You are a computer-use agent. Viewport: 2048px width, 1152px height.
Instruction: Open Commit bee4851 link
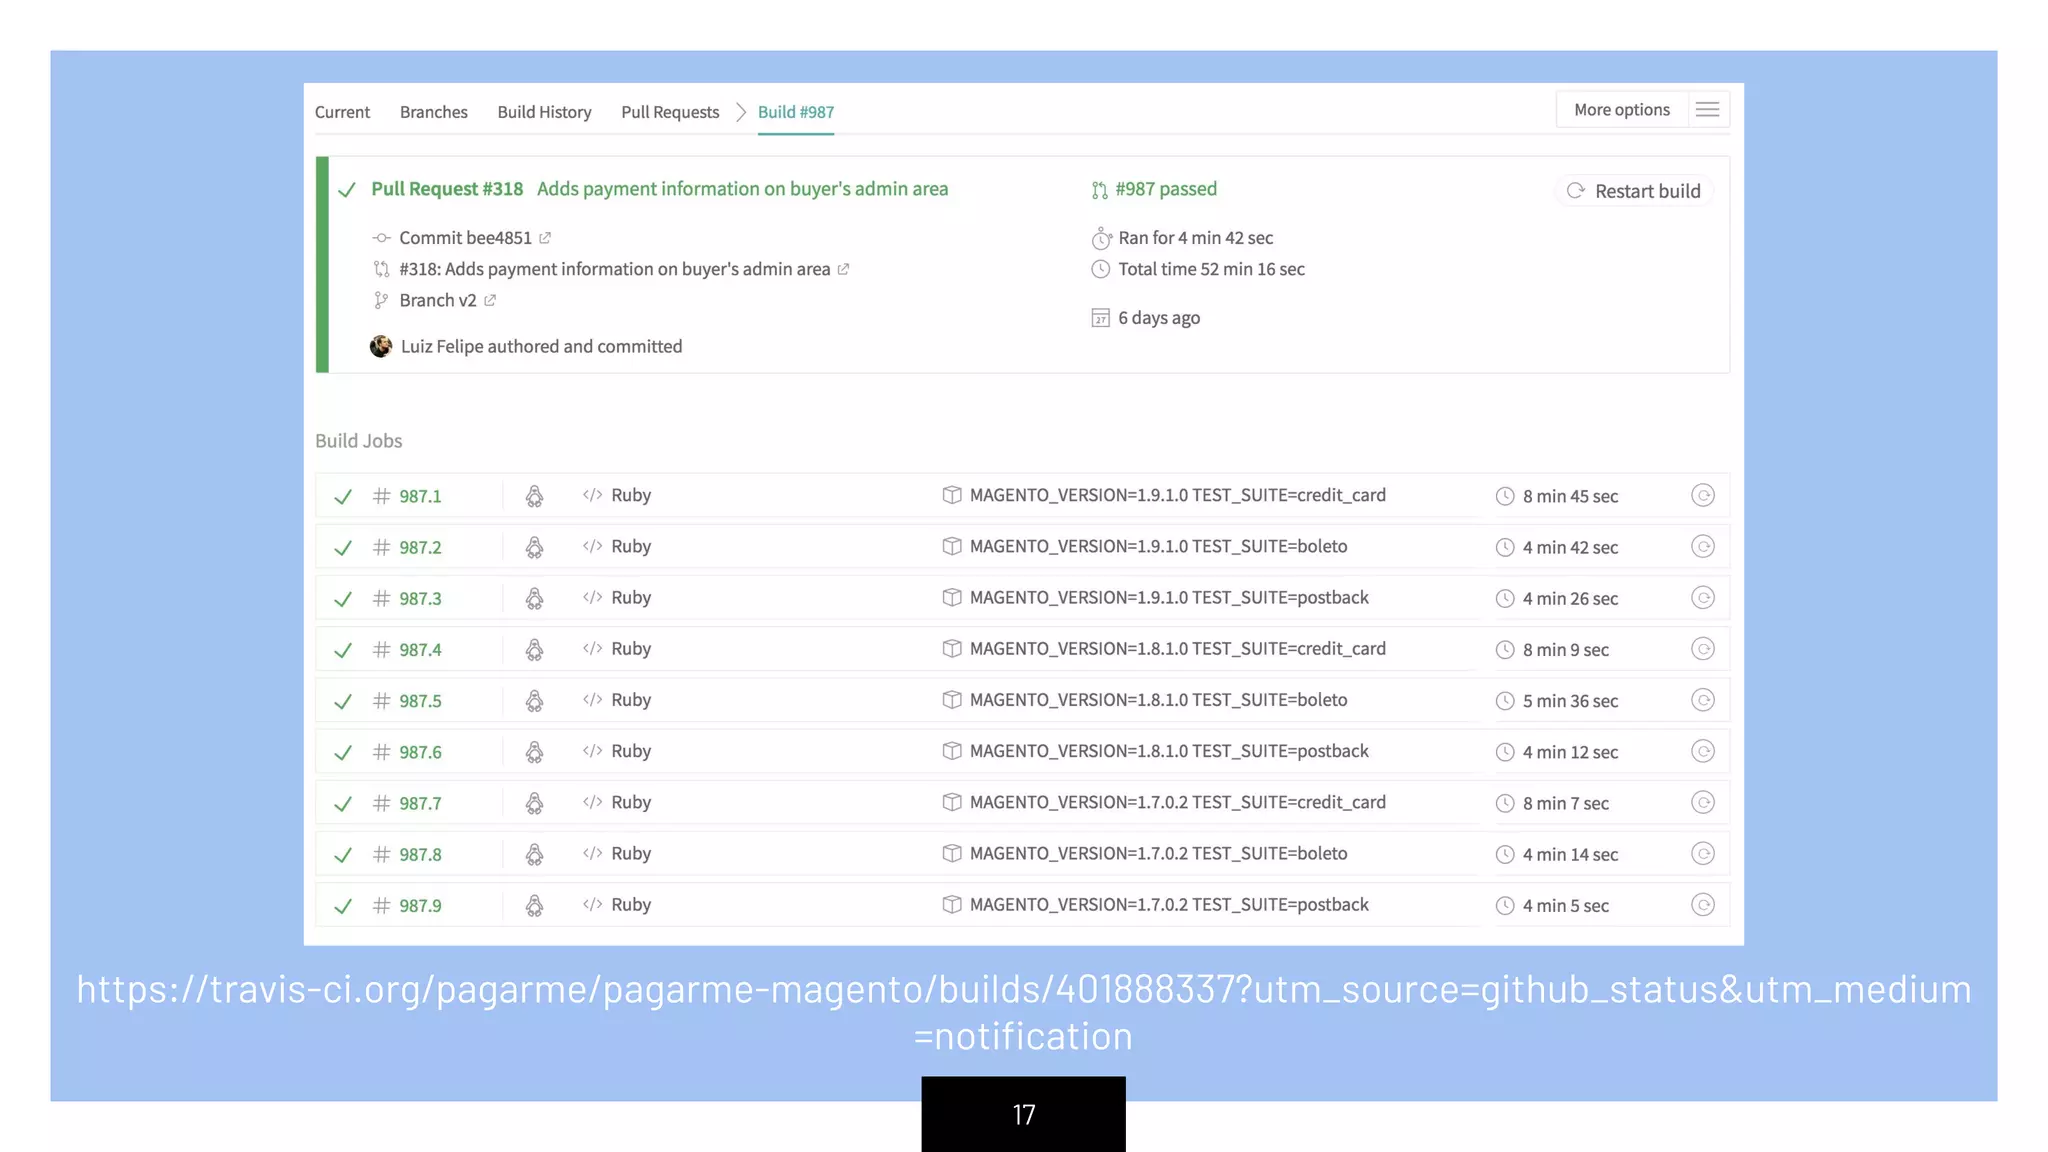[x=465, y=238]
